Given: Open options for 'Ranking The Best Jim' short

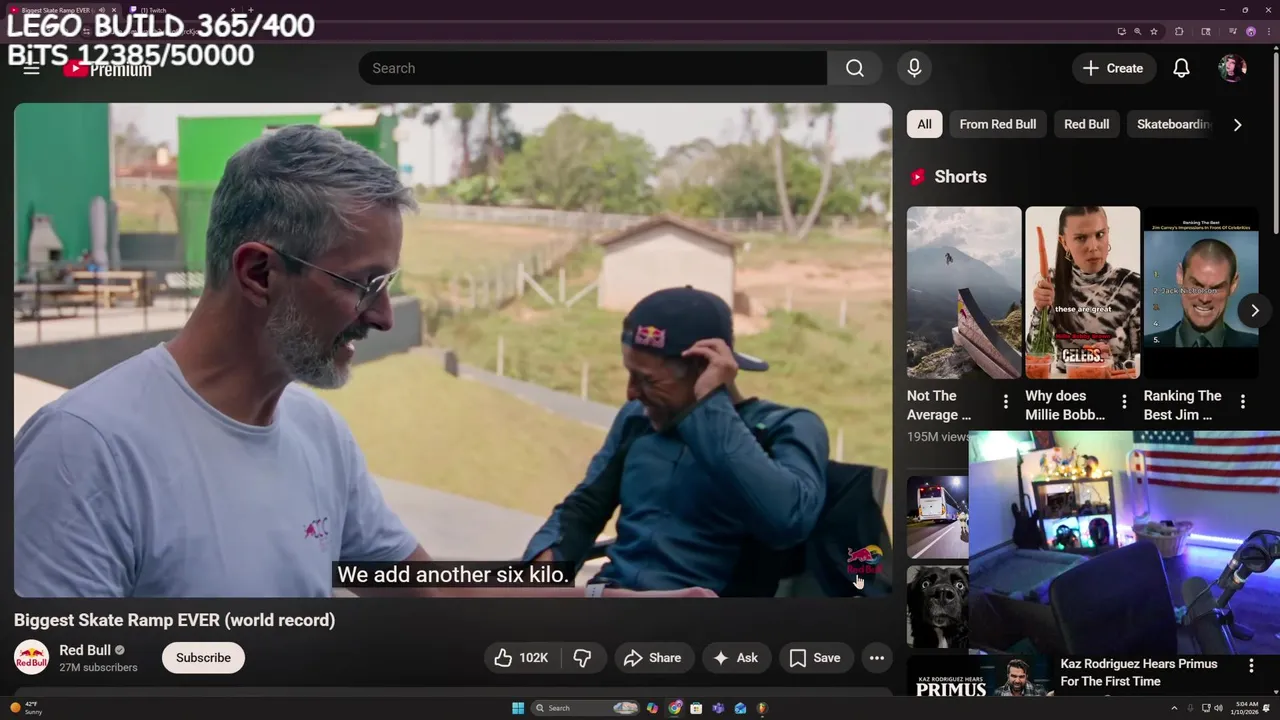Looking at the screenshot, I should click(x=1243, y=401).
